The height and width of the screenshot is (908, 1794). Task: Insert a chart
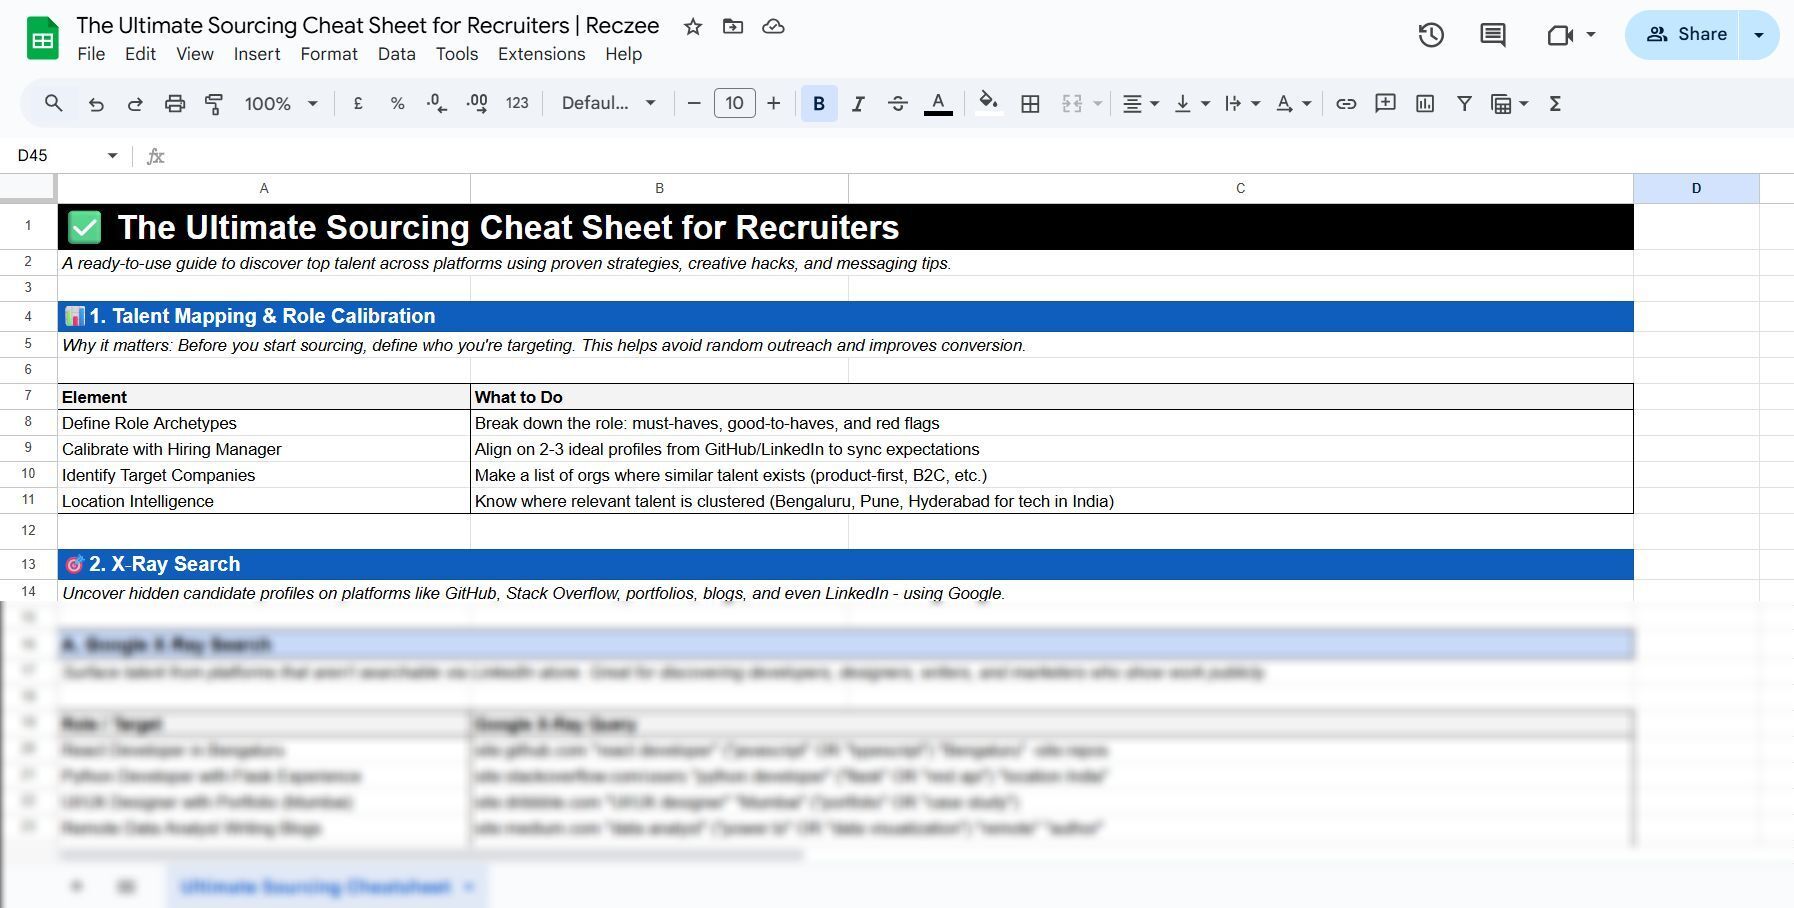click(x=1425, y=103)
